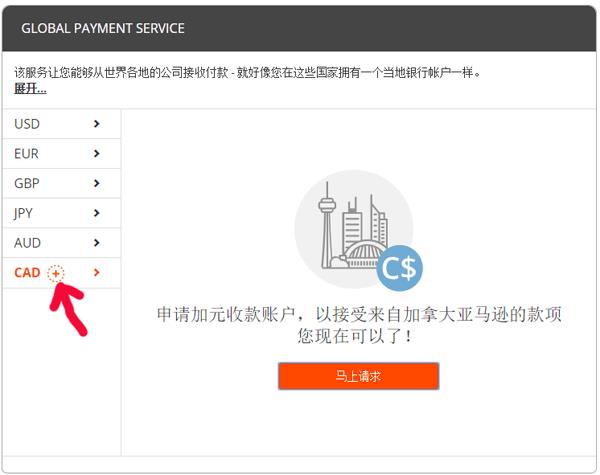Screen dimensions: 600x475
Task: Click the plus icon next to CAD
Action: 56,273
